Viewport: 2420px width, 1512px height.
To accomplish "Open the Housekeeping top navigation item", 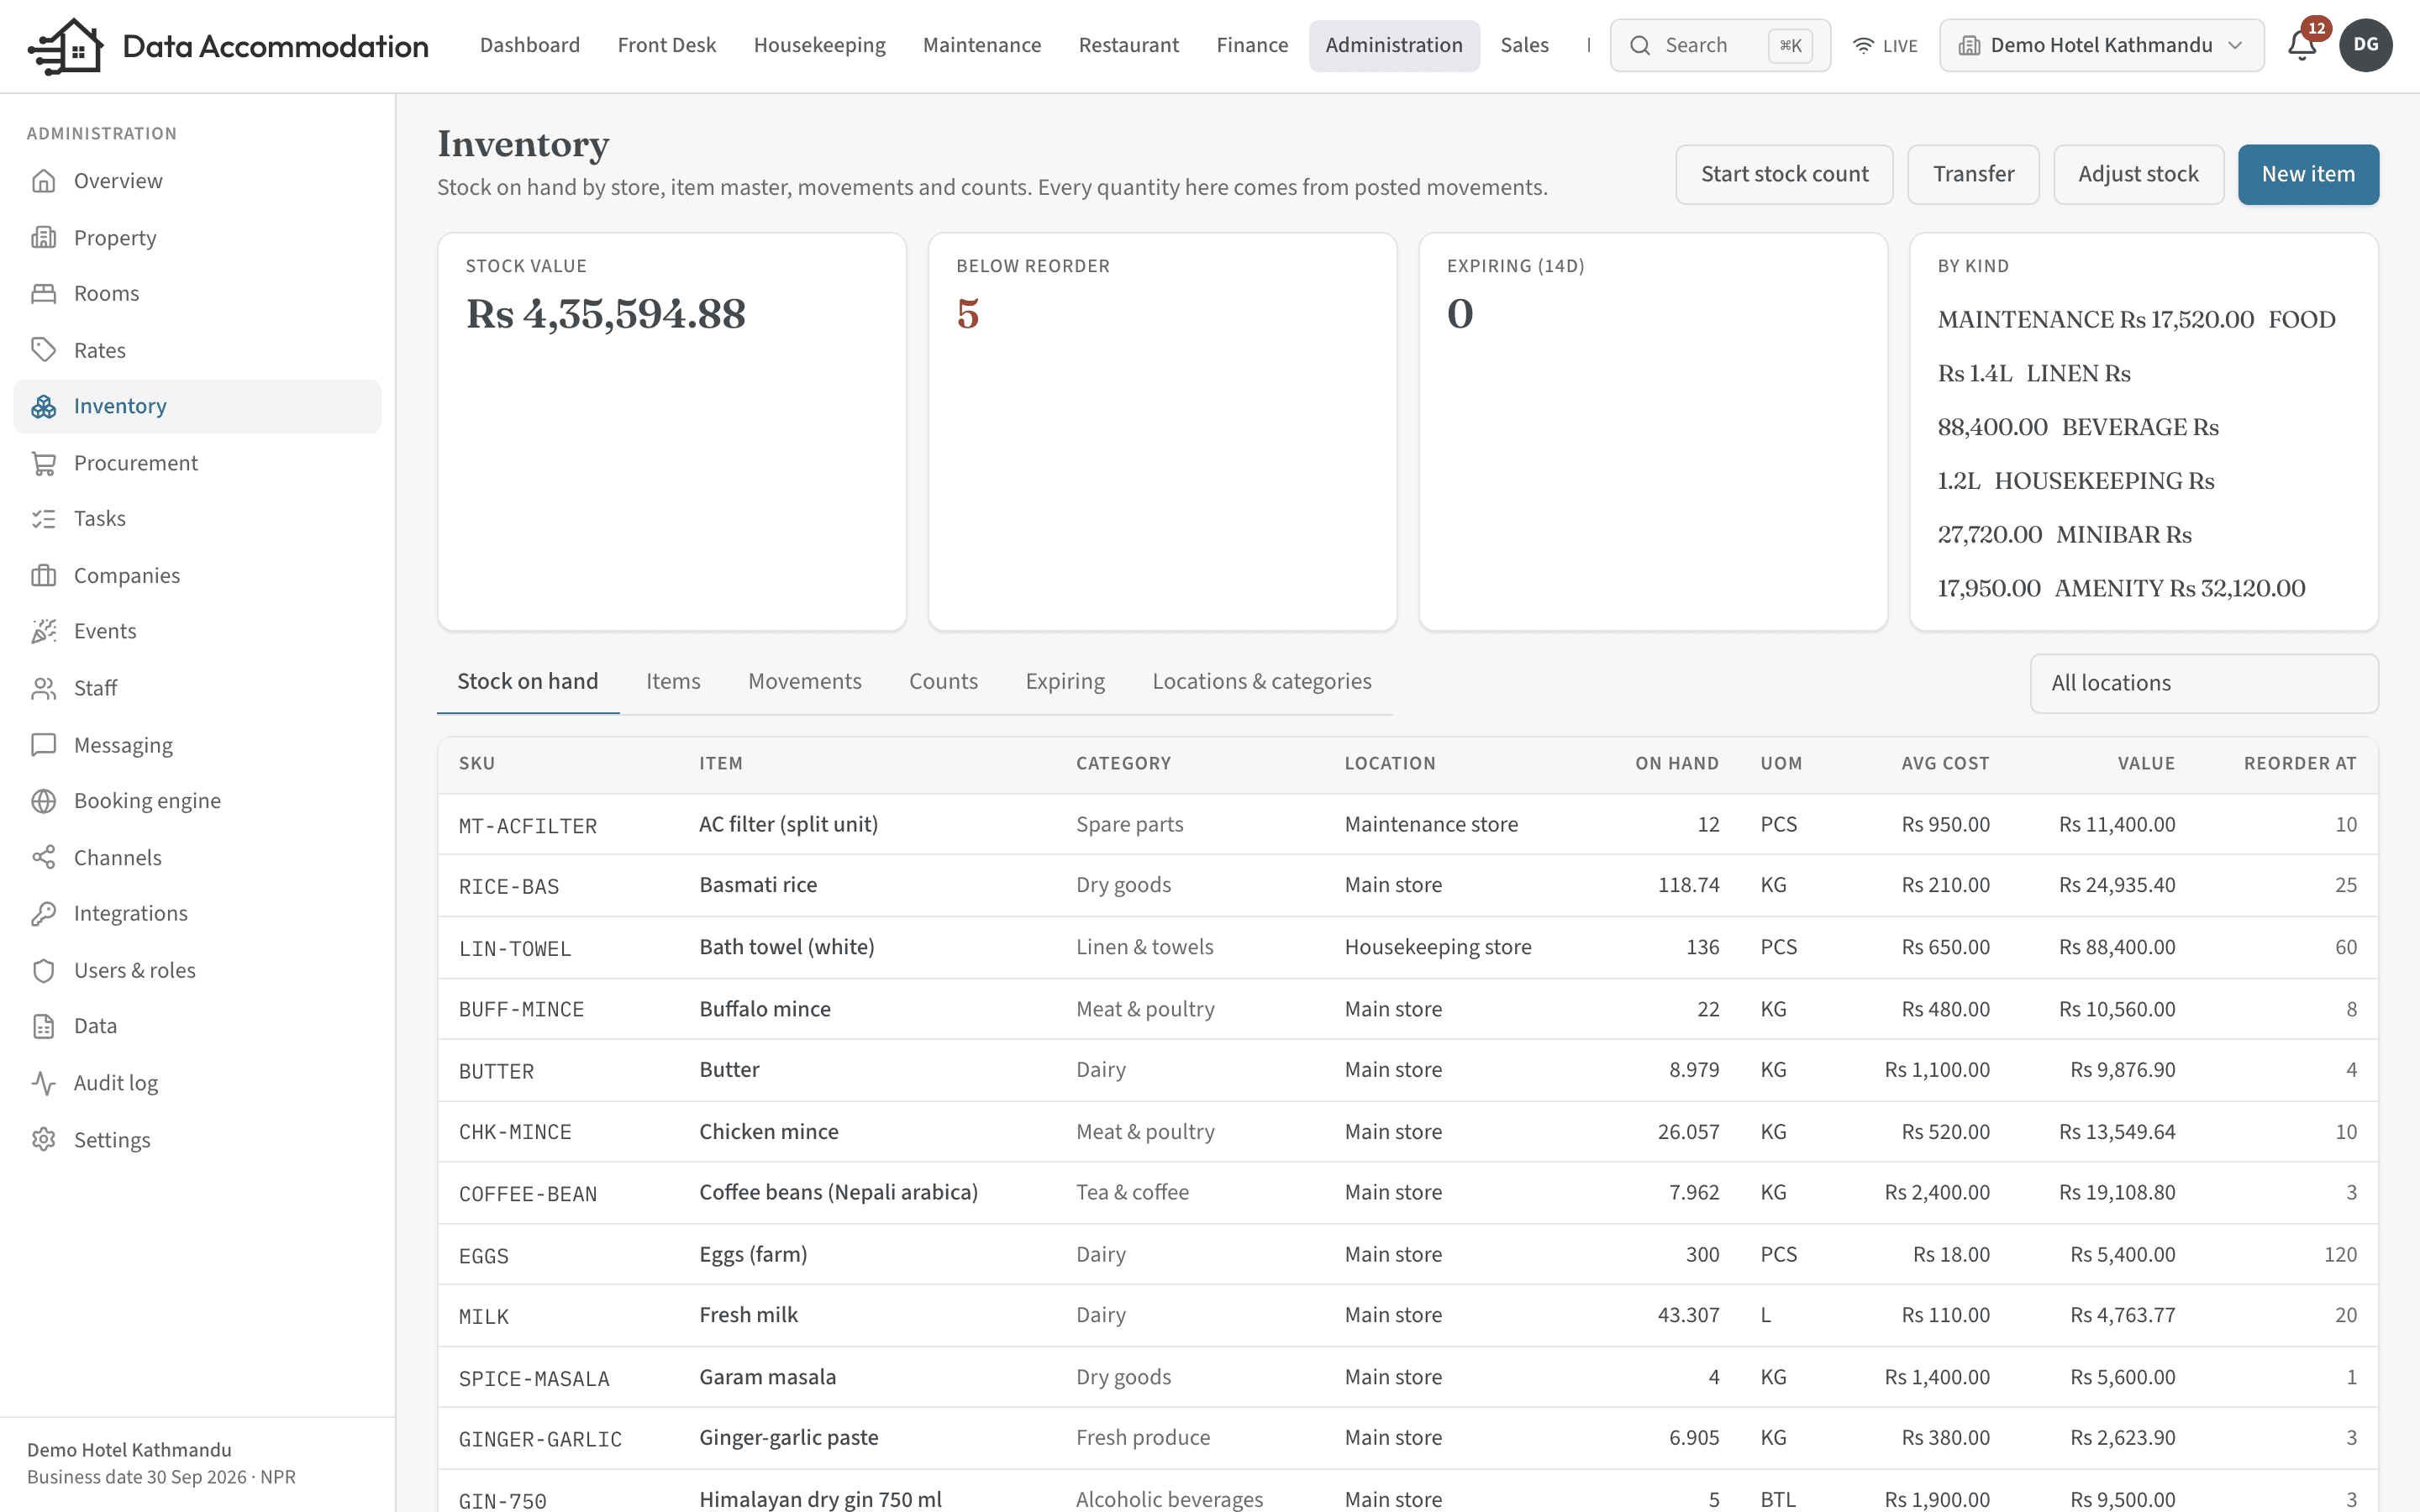I will [820, 45].
